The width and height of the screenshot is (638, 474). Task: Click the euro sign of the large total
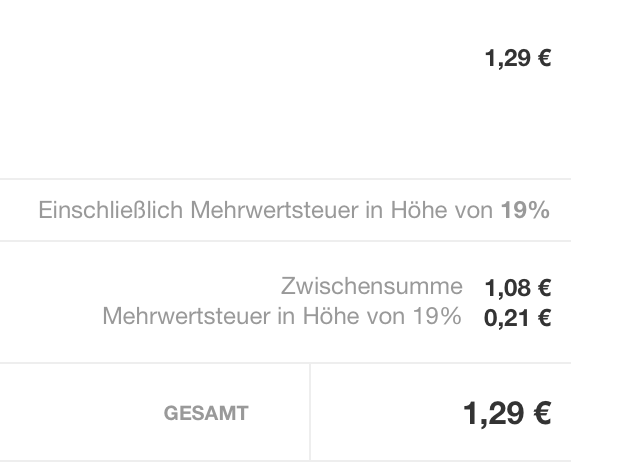tap(541, 413)
